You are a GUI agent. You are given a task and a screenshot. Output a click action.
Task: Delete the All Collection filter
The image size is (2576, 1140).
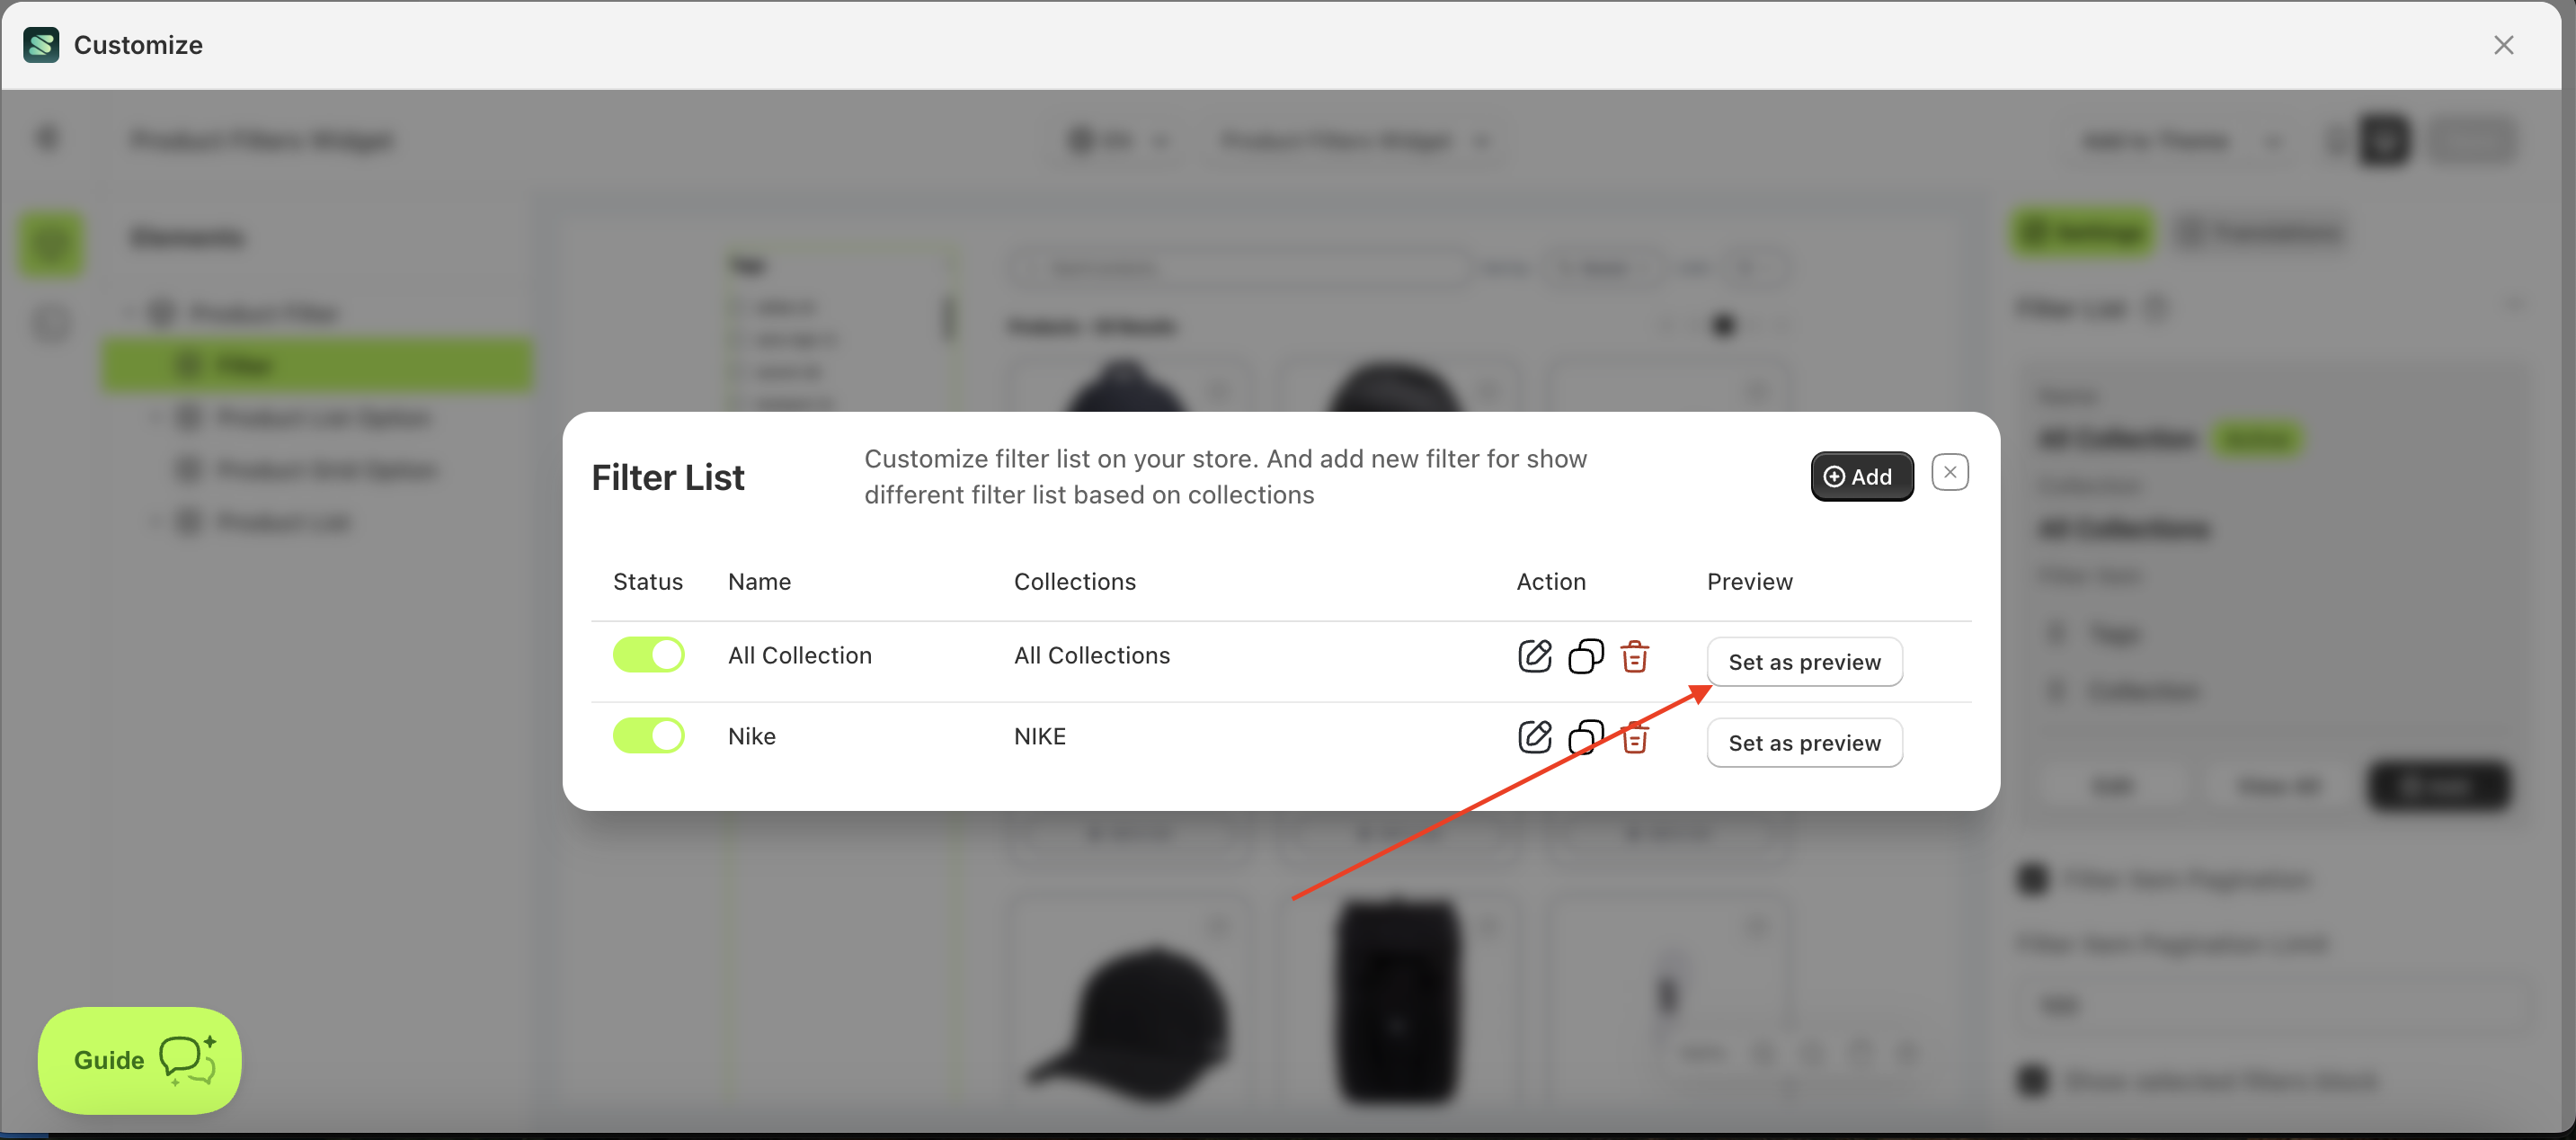(1634, 656)
